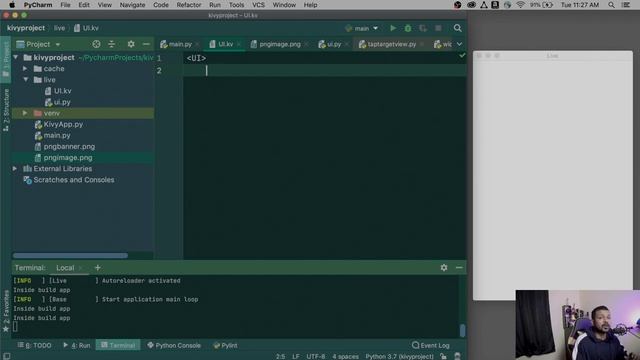Click the UTF-8 encoding status entry
The width and height of the screenshot is (640, 360).
tap(316, 356)
